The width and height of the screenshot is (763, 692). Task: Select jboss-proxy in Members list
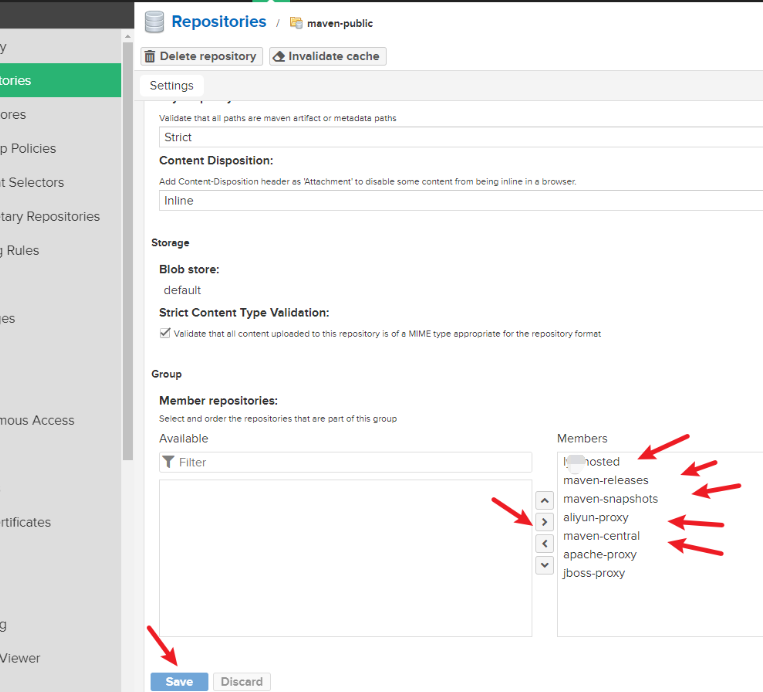[x=594, y=573]
